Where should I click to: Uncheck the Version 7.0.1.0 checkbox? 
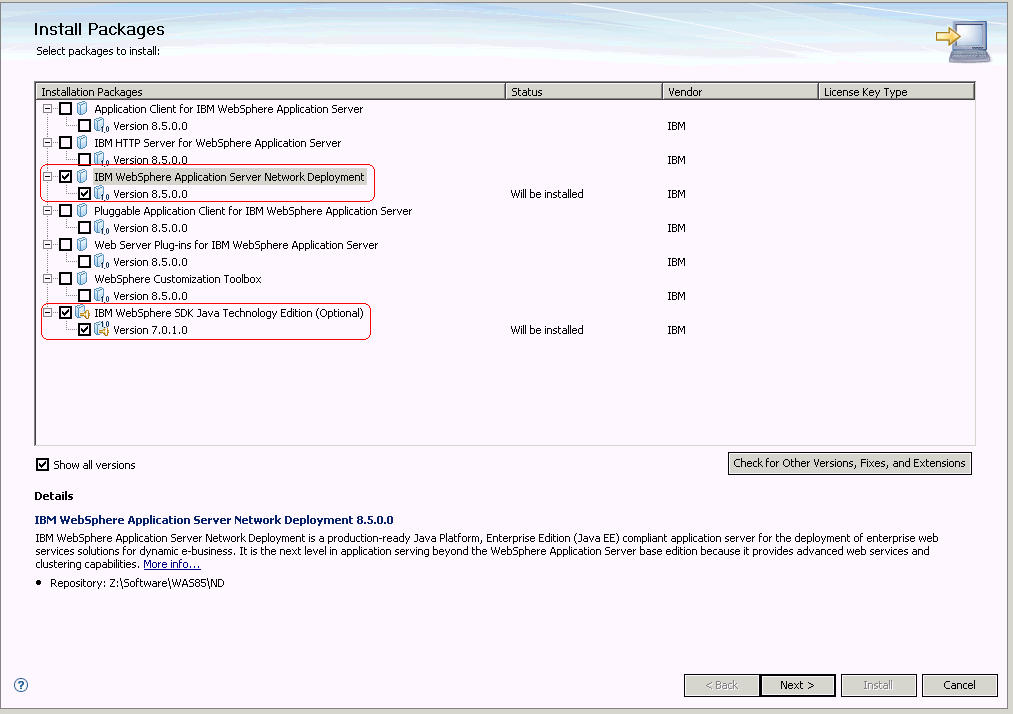point(84,330)
